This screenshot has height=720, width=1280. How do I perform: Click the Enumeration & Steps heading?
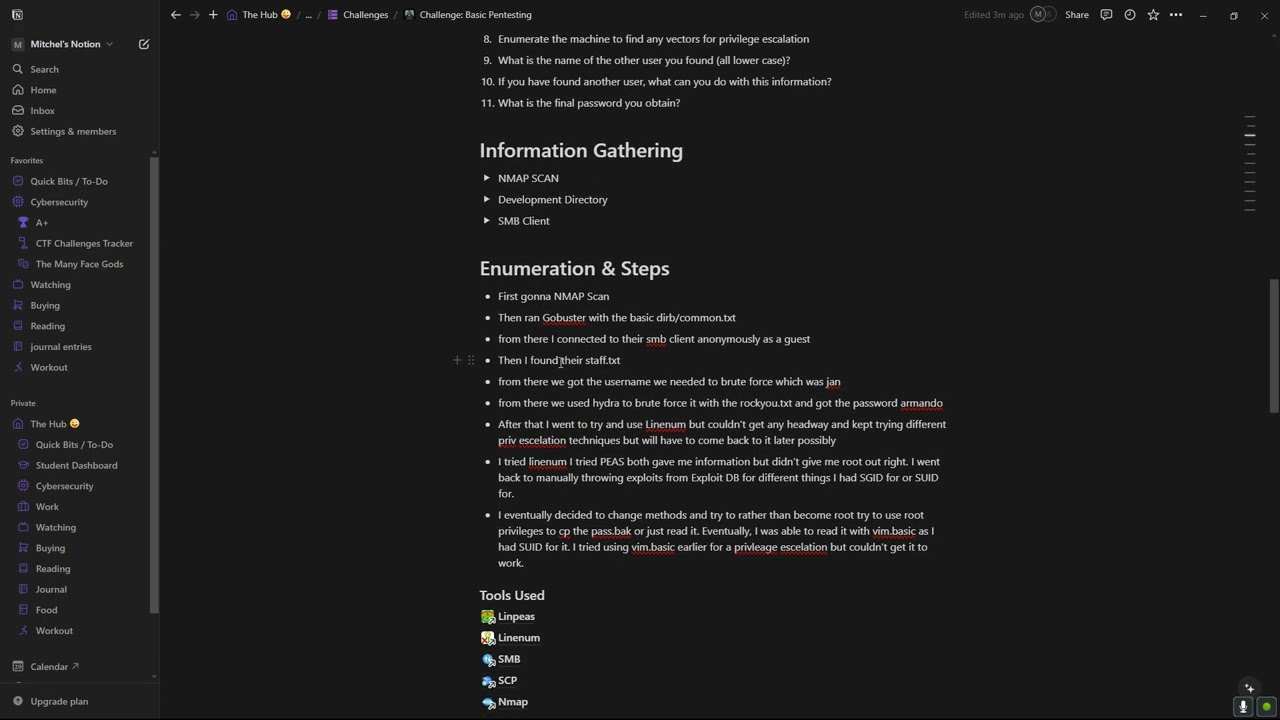coord(574,268)
